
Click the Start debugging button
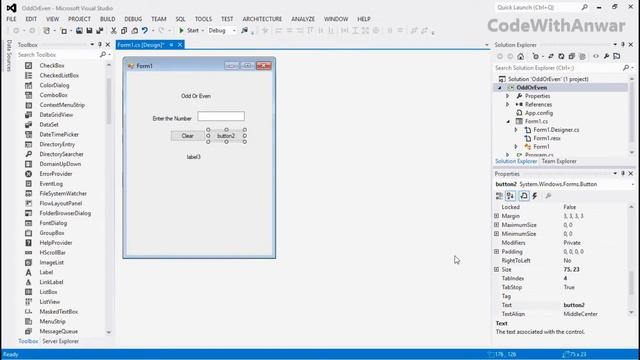(x=189, y=31)
